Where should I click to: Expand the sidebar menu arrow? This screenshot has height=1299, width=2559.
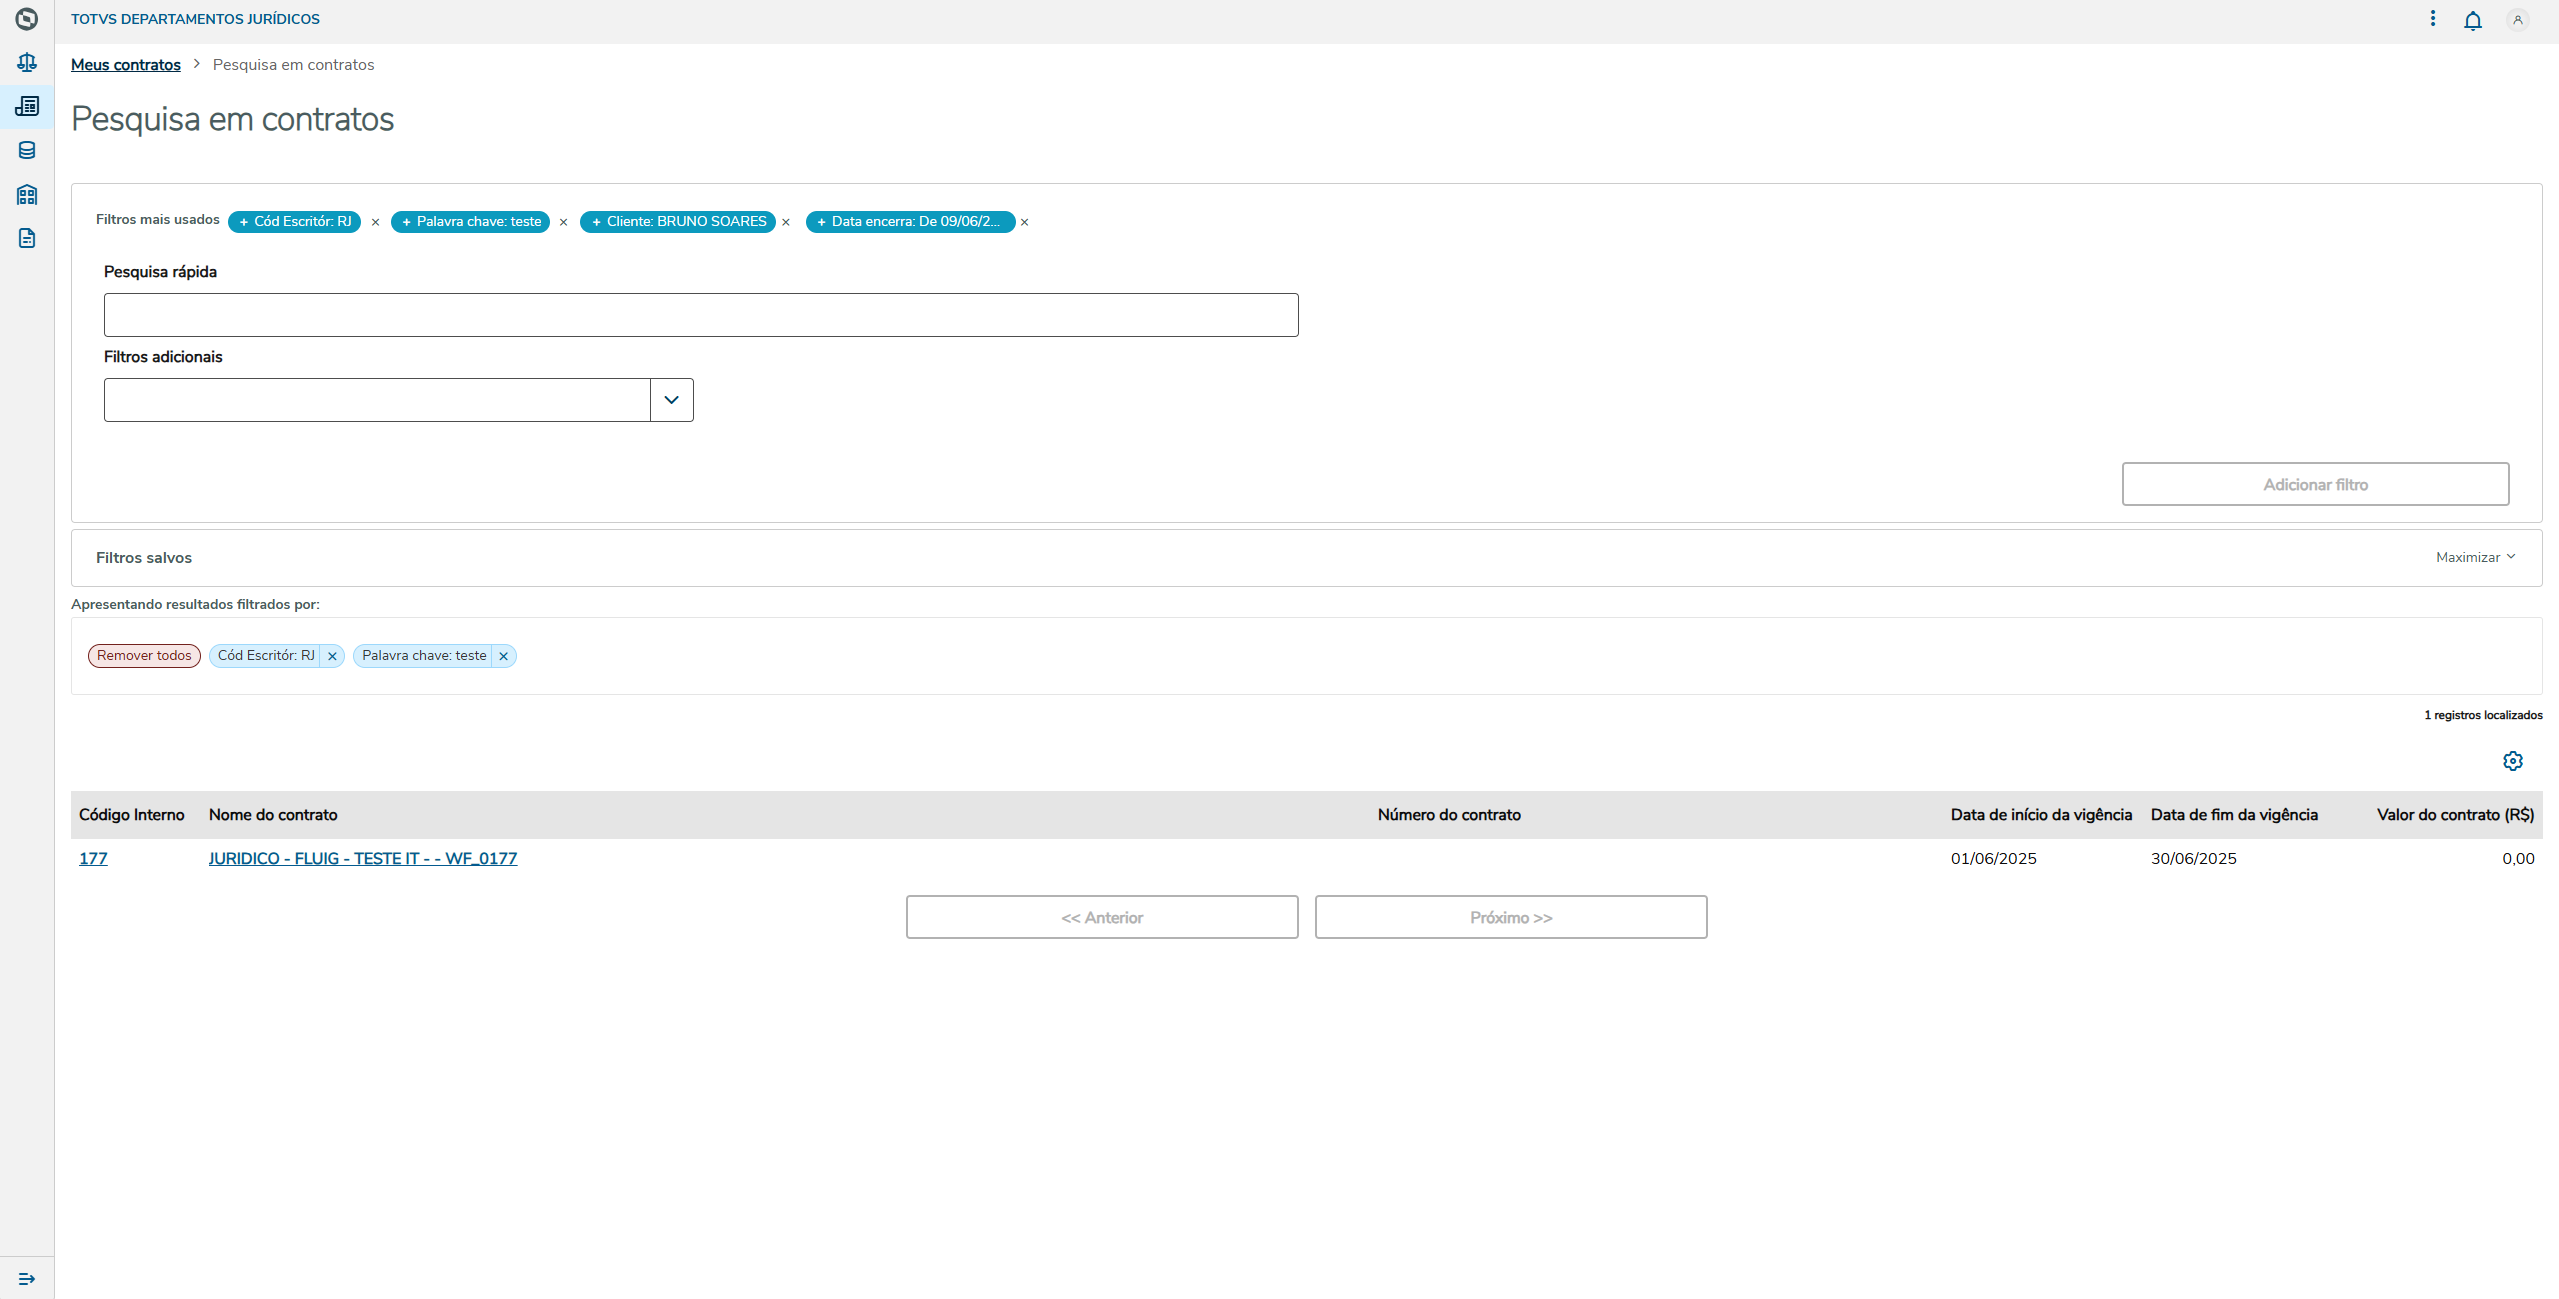pos(27,1279)
